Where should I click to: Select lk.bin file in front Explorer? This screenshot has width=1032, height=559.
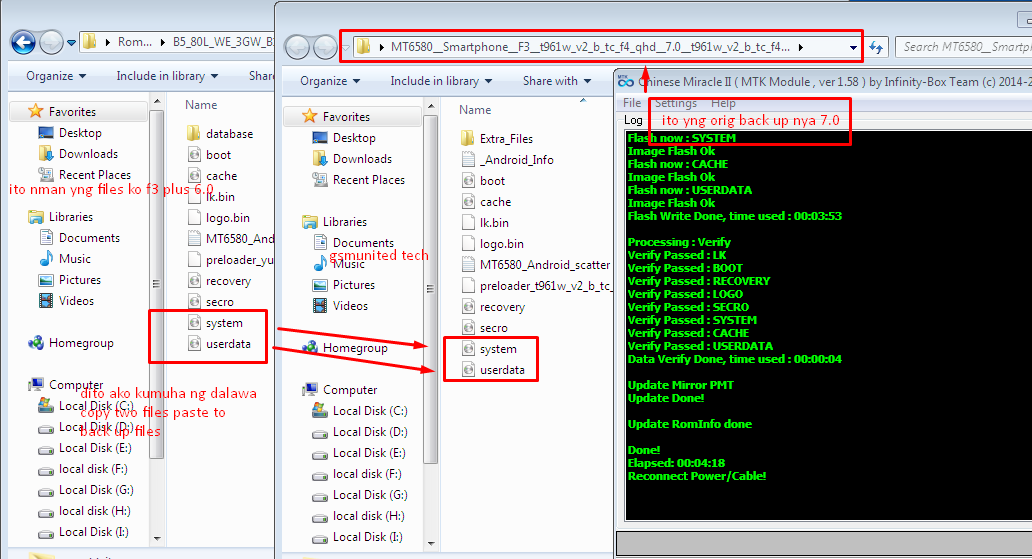(486, 223)
